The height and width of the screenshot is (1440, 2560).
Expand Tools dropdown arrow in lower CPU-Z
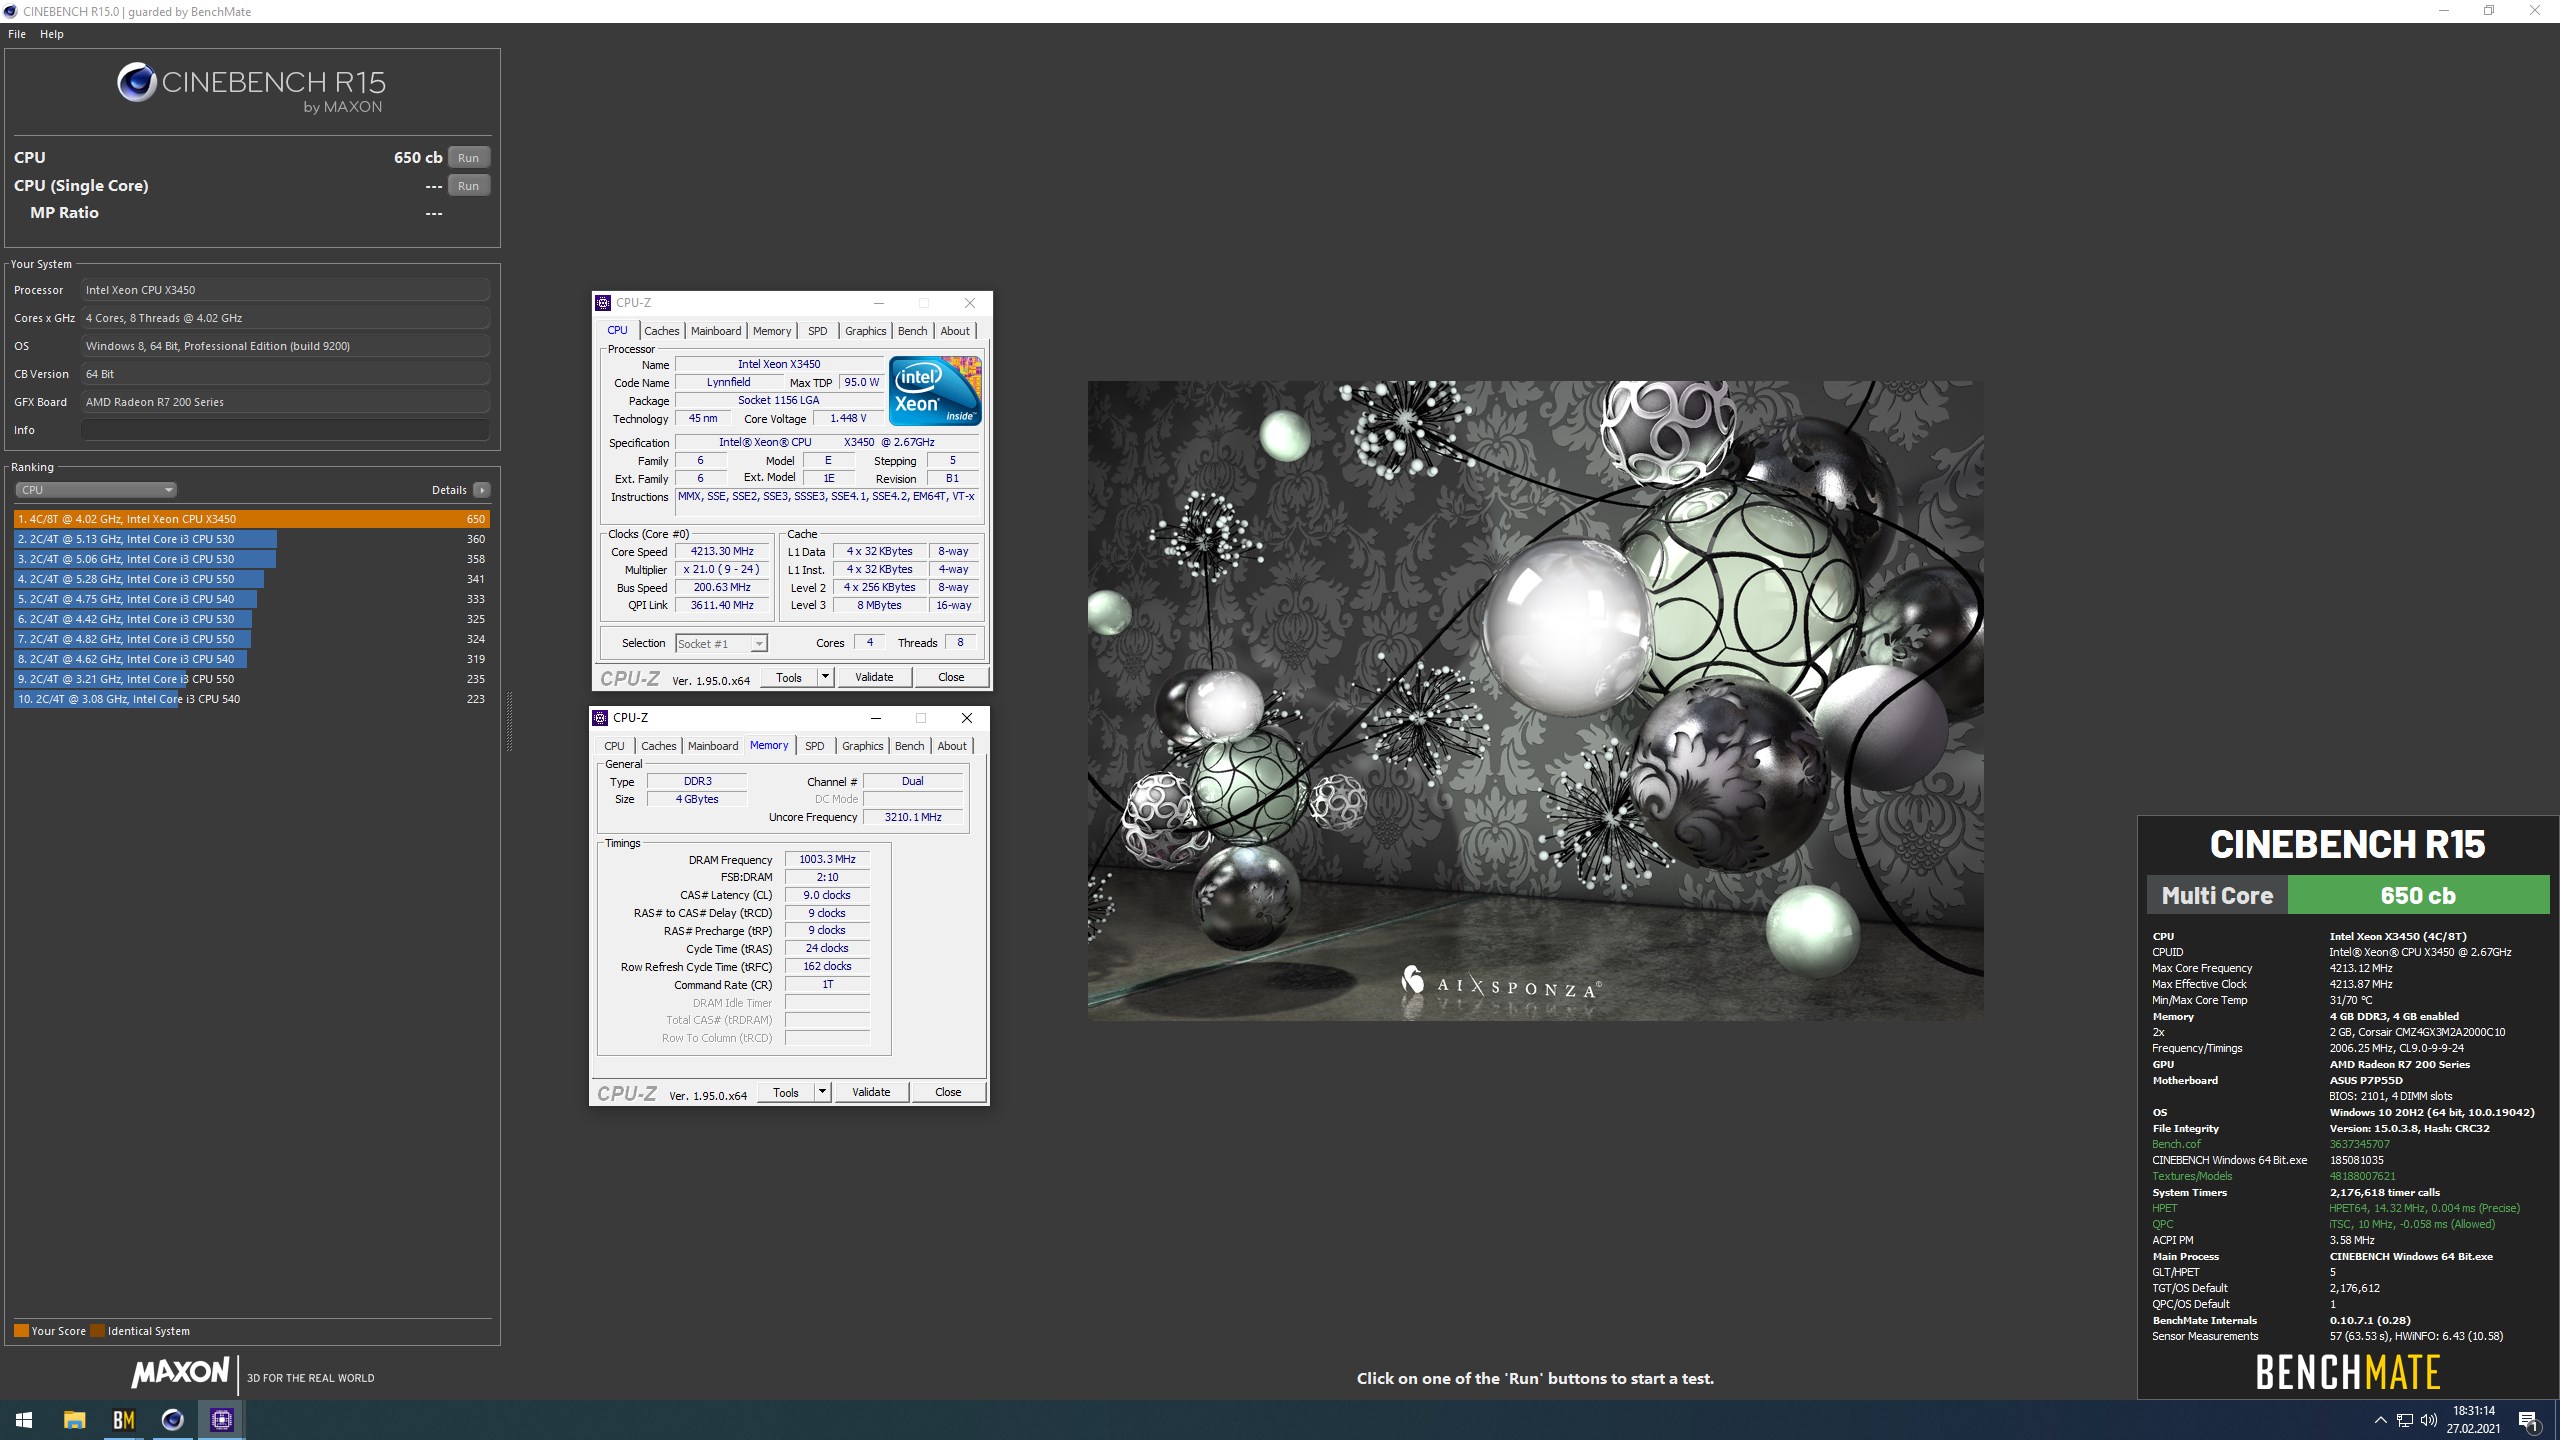pyautogui.click(x=822, y=1092)
